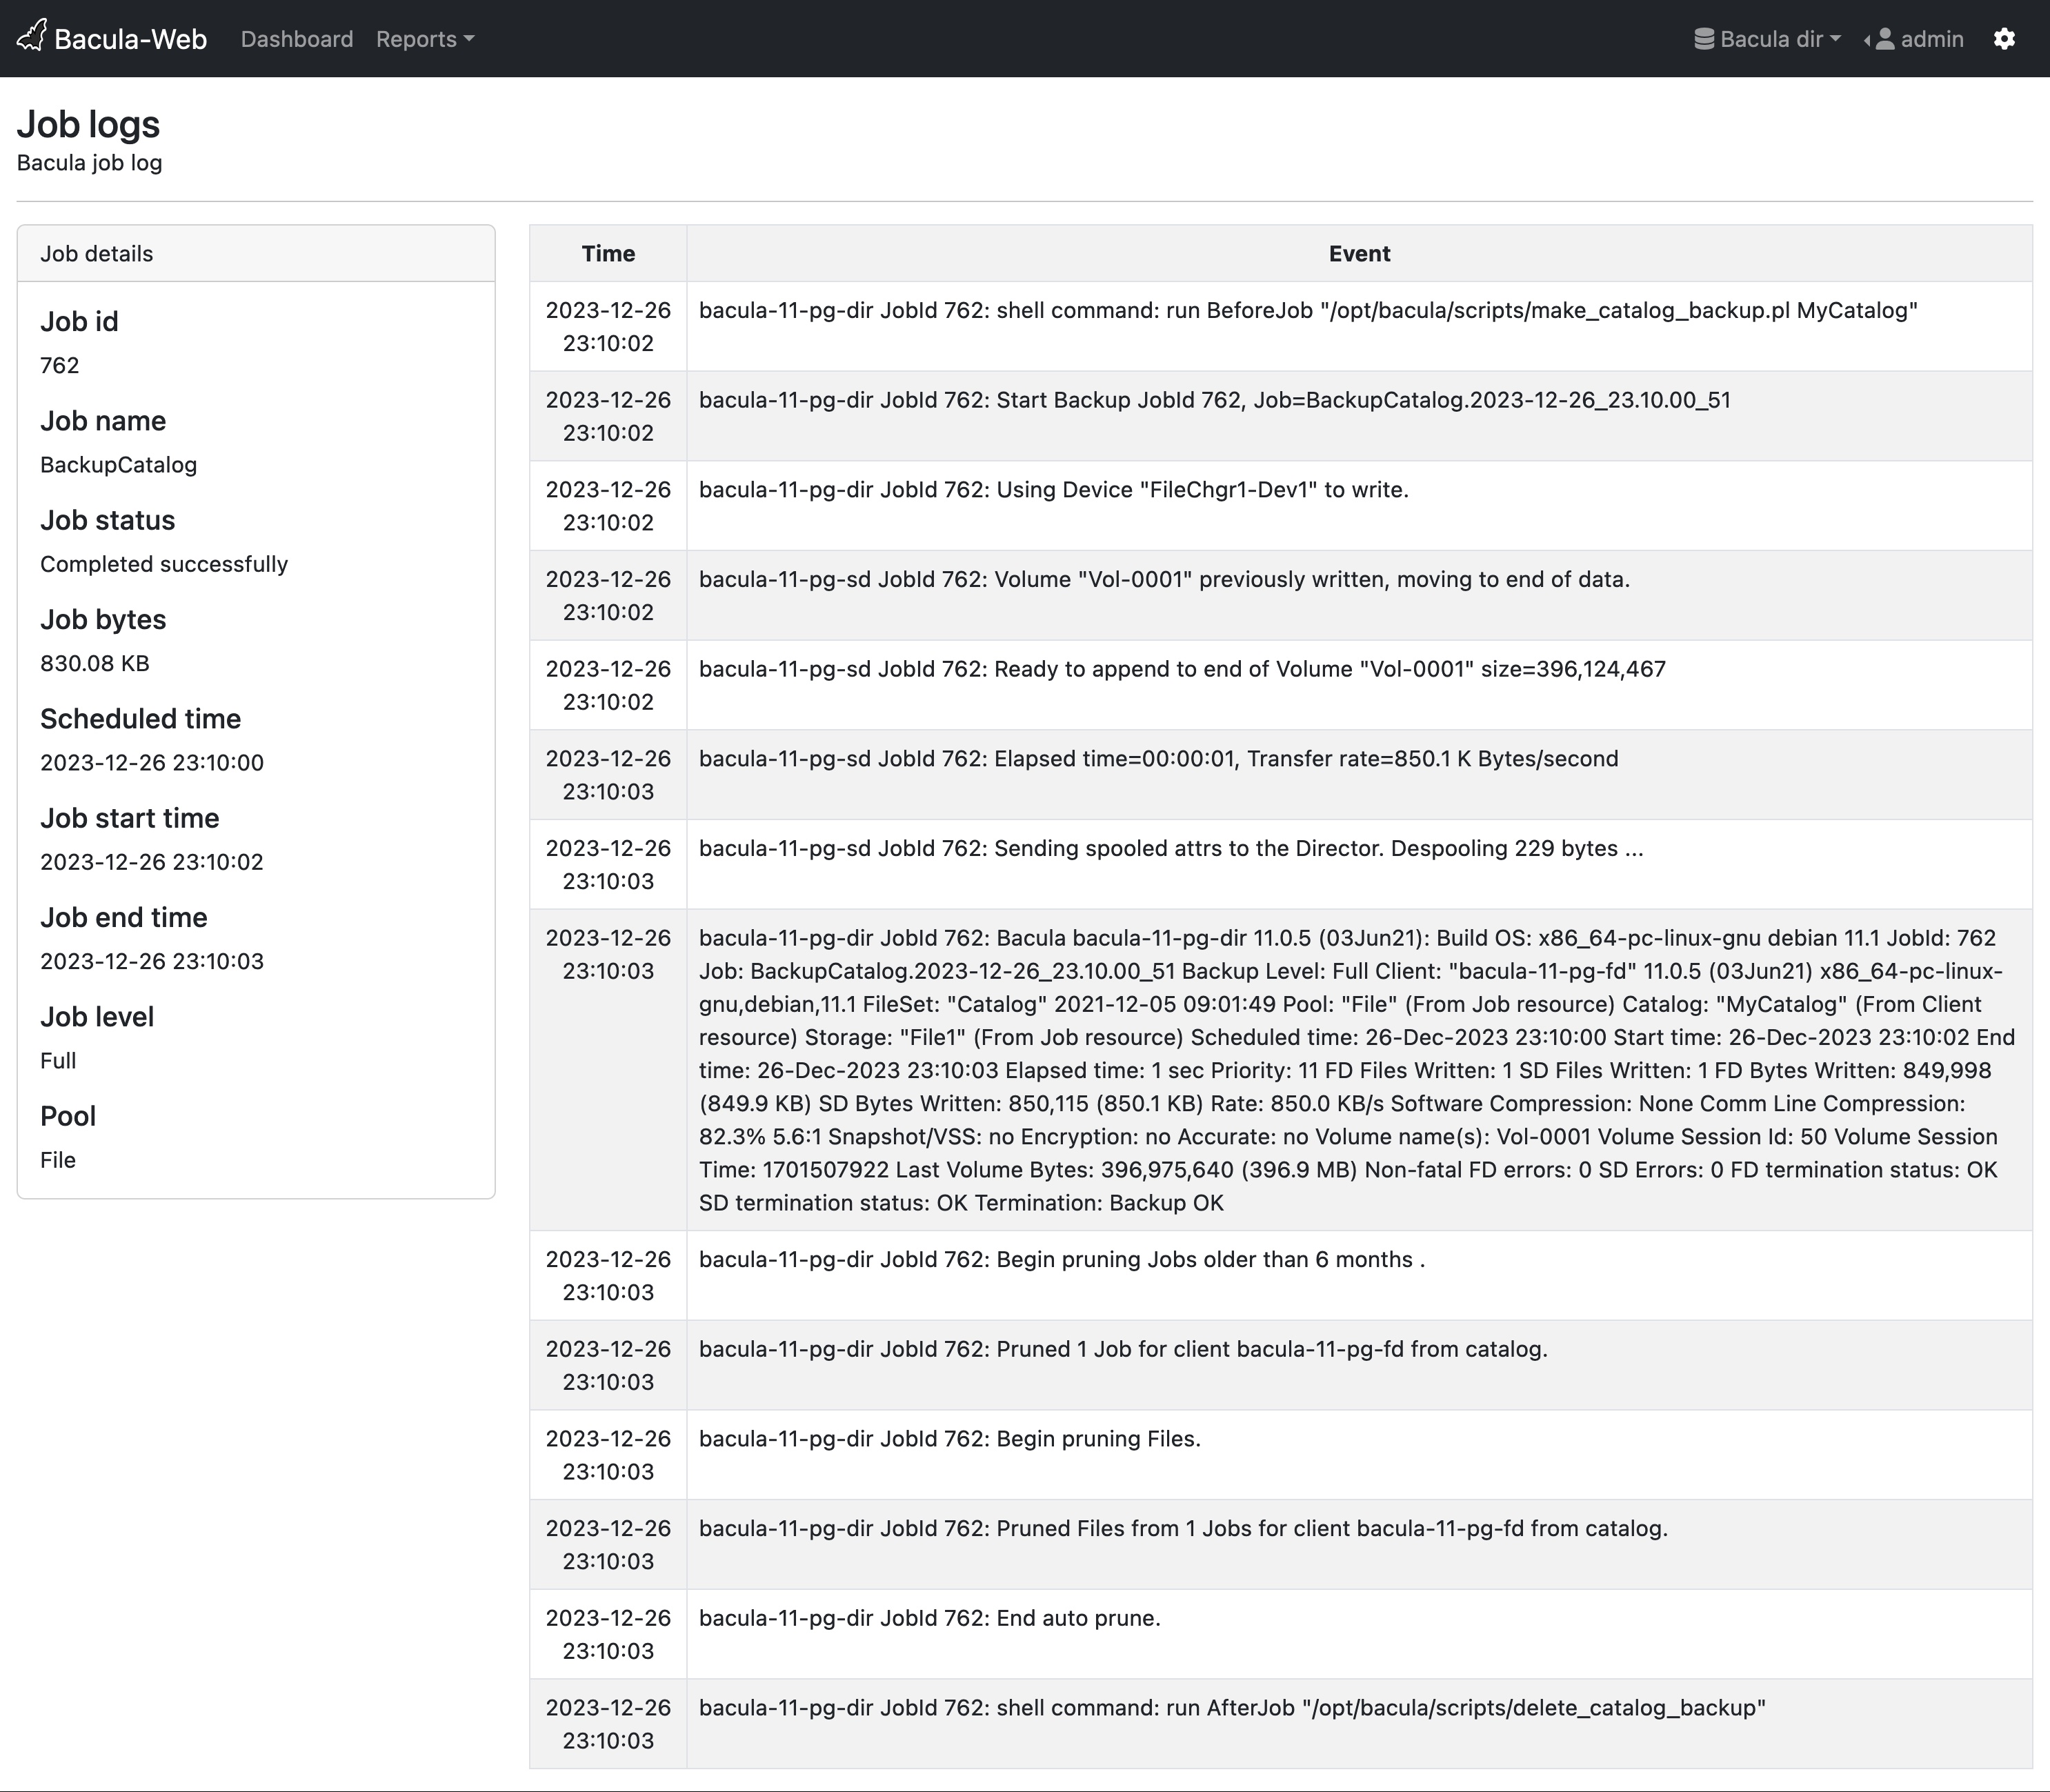Click the Pool label

click(x=68, y=1116)
